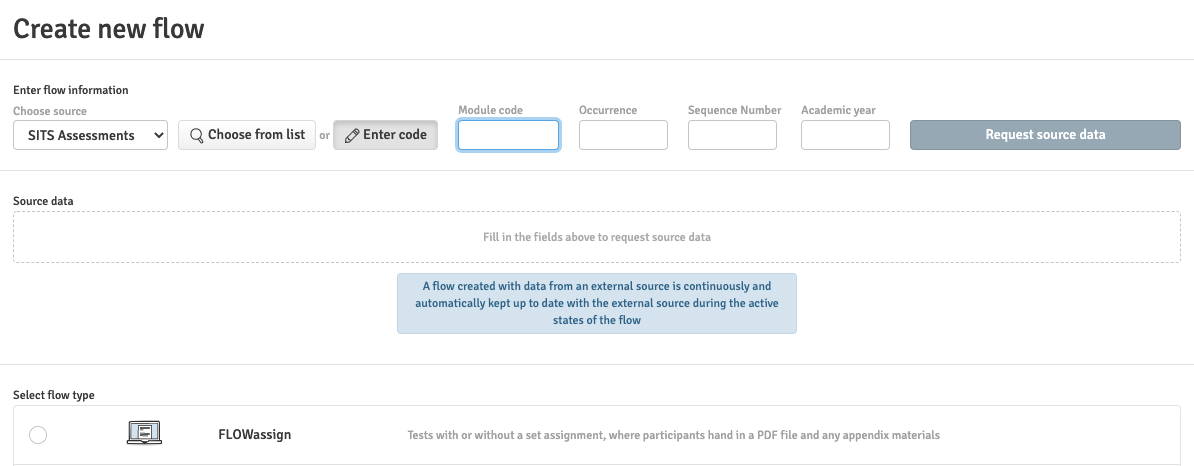Click the FLOWassign flow type name

coord(255,435)
